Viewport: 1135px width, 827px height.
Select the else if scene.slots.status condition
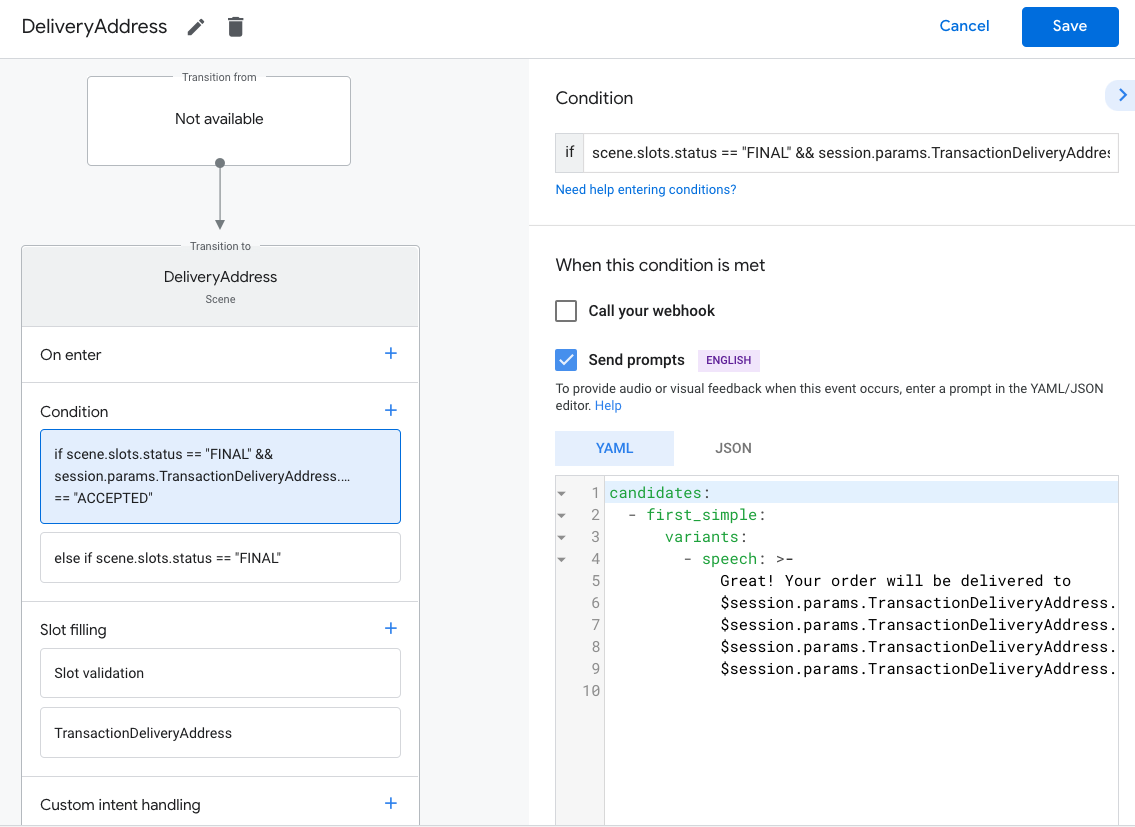[220, 558]
